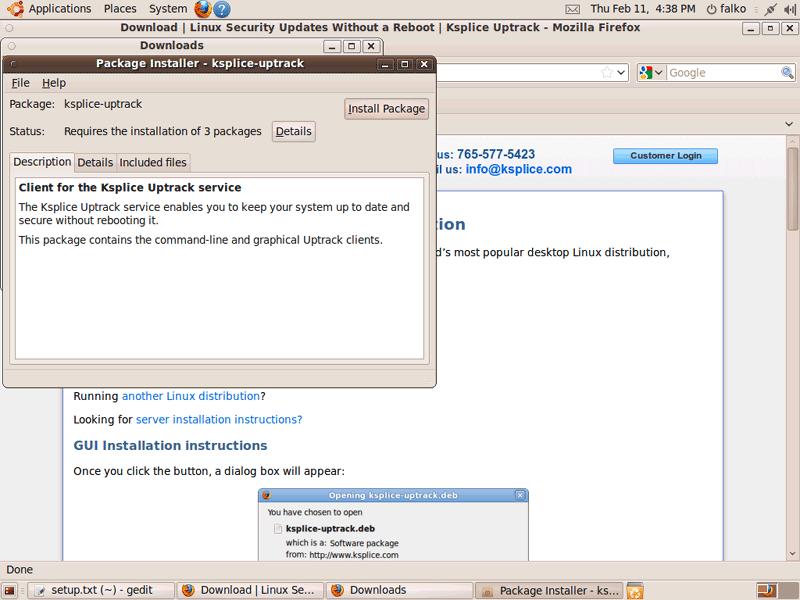Click the show desktop icon in taskbar

pos(11,590)
